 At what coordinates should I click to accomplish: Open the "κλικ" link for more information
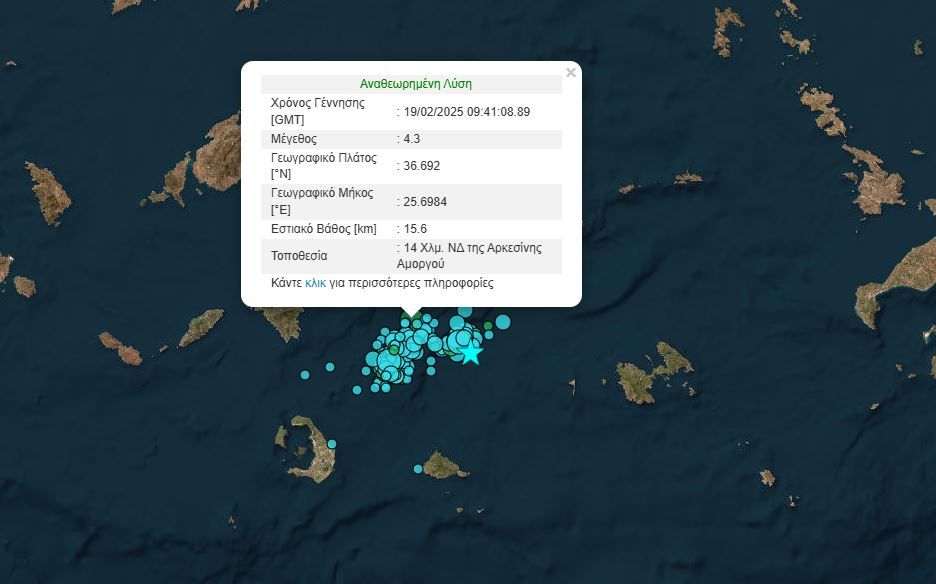coord(315,284)
